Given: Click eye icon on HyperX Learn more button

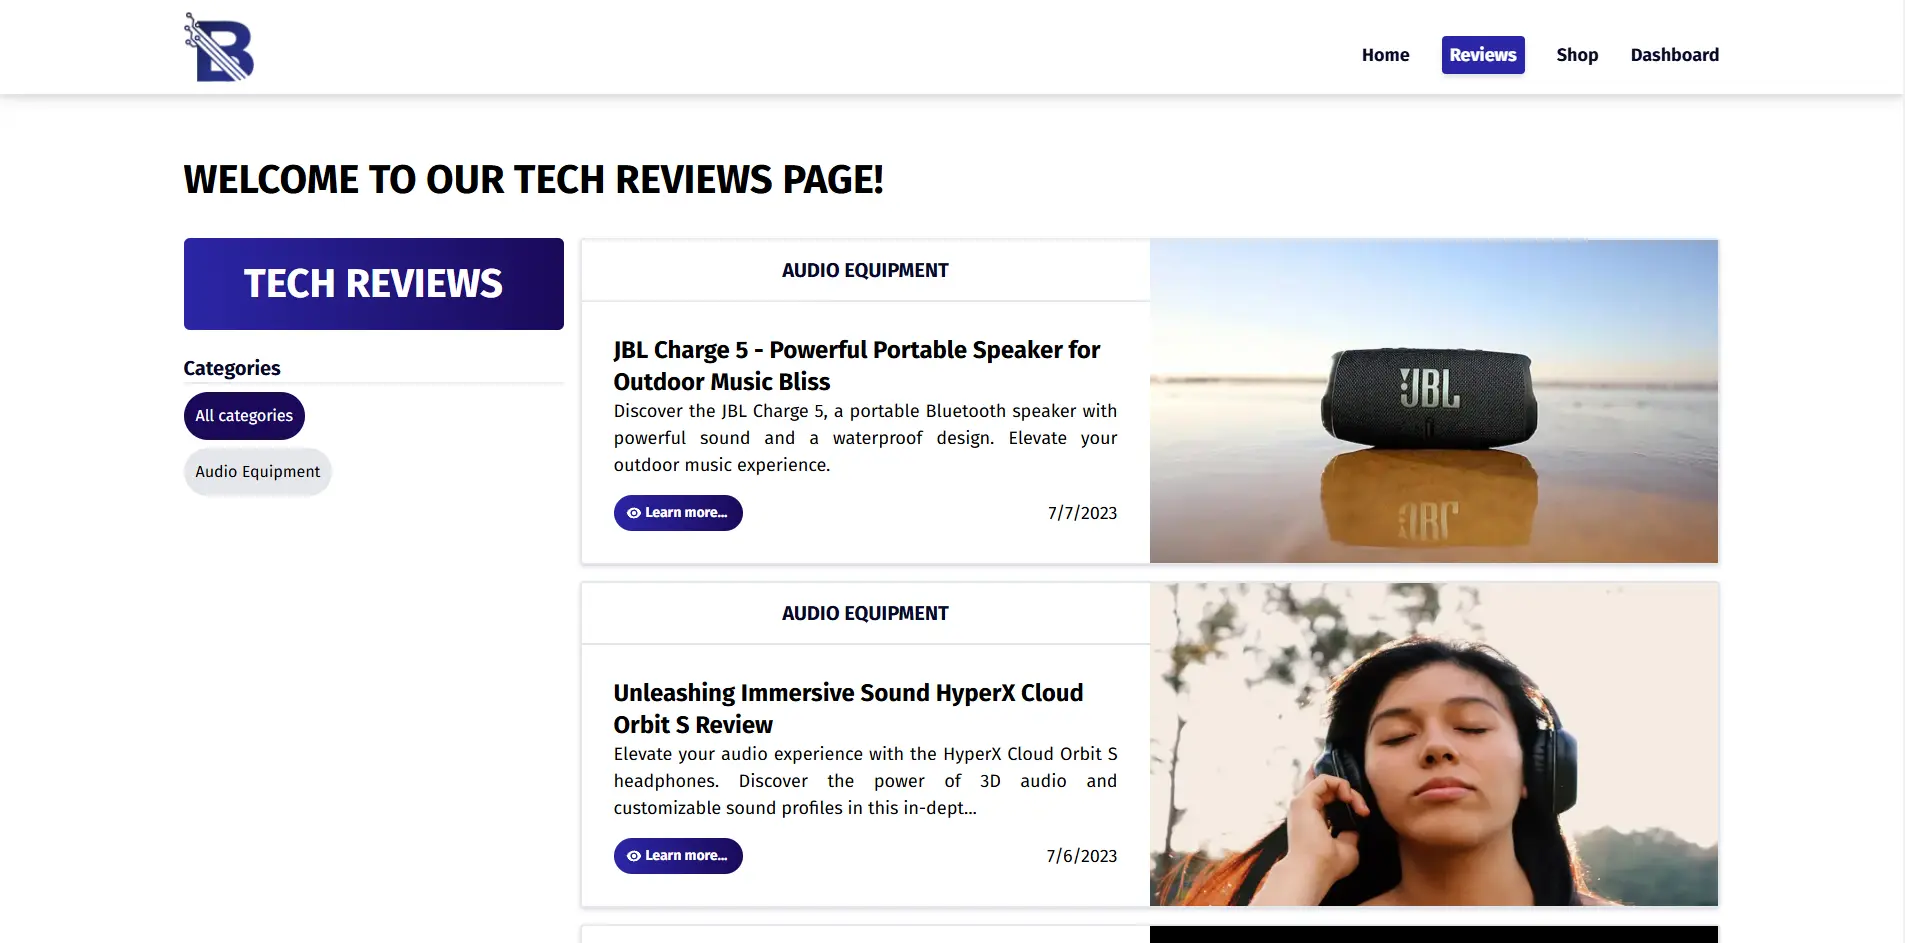Looking at the screenshot, I should (x=633, y=856).
